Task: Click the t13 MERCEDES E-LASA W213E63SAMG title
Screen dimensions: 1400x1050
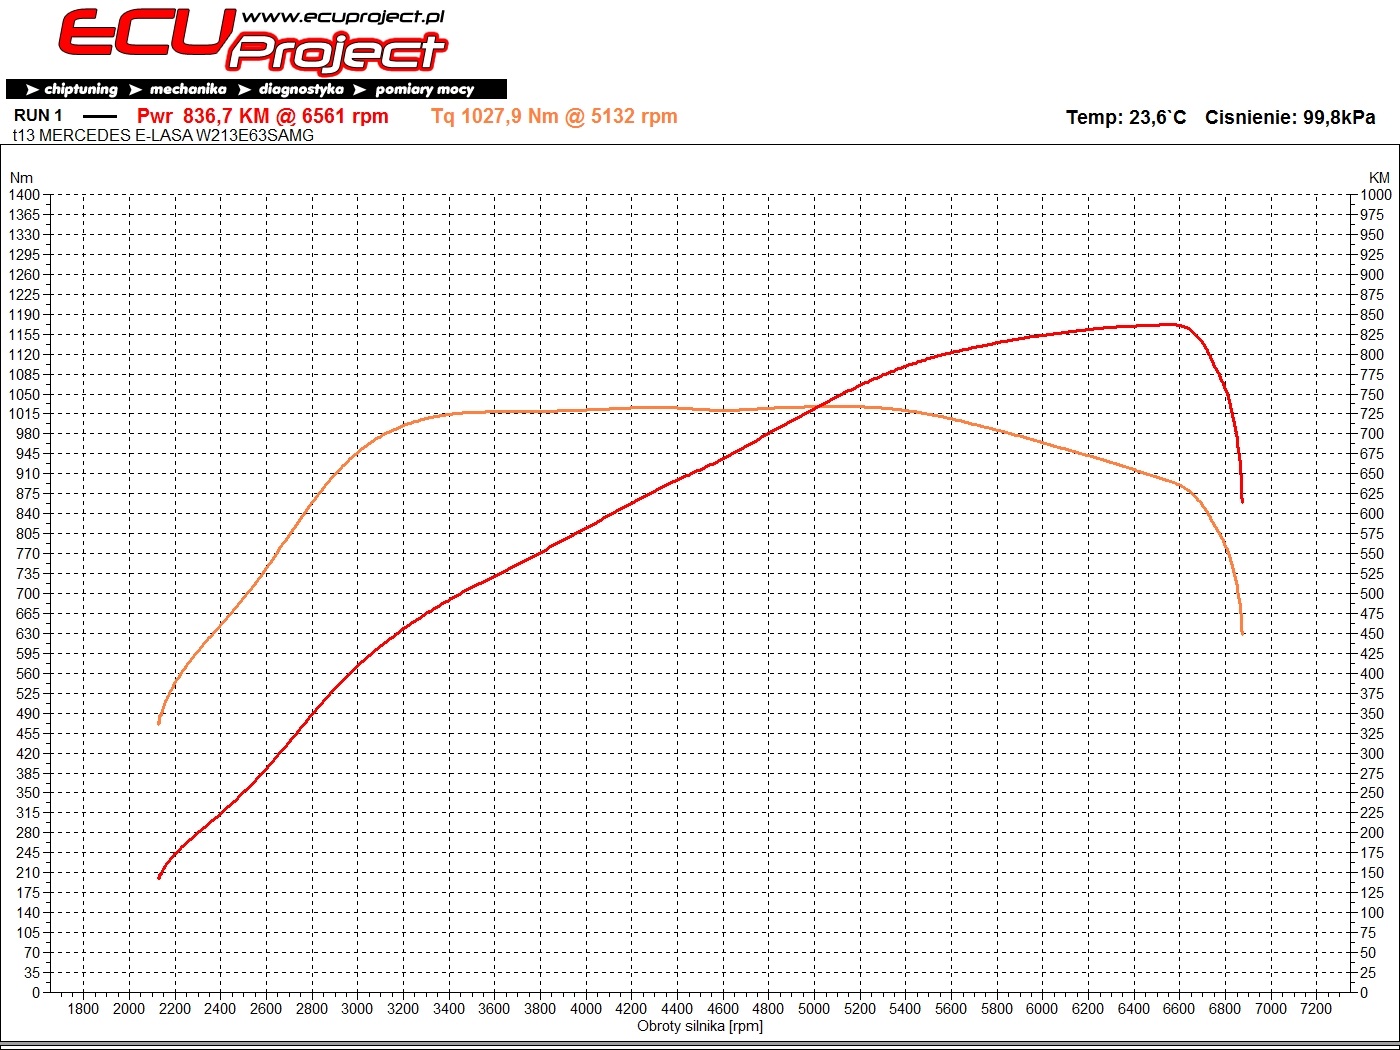Action: (163, 135)
